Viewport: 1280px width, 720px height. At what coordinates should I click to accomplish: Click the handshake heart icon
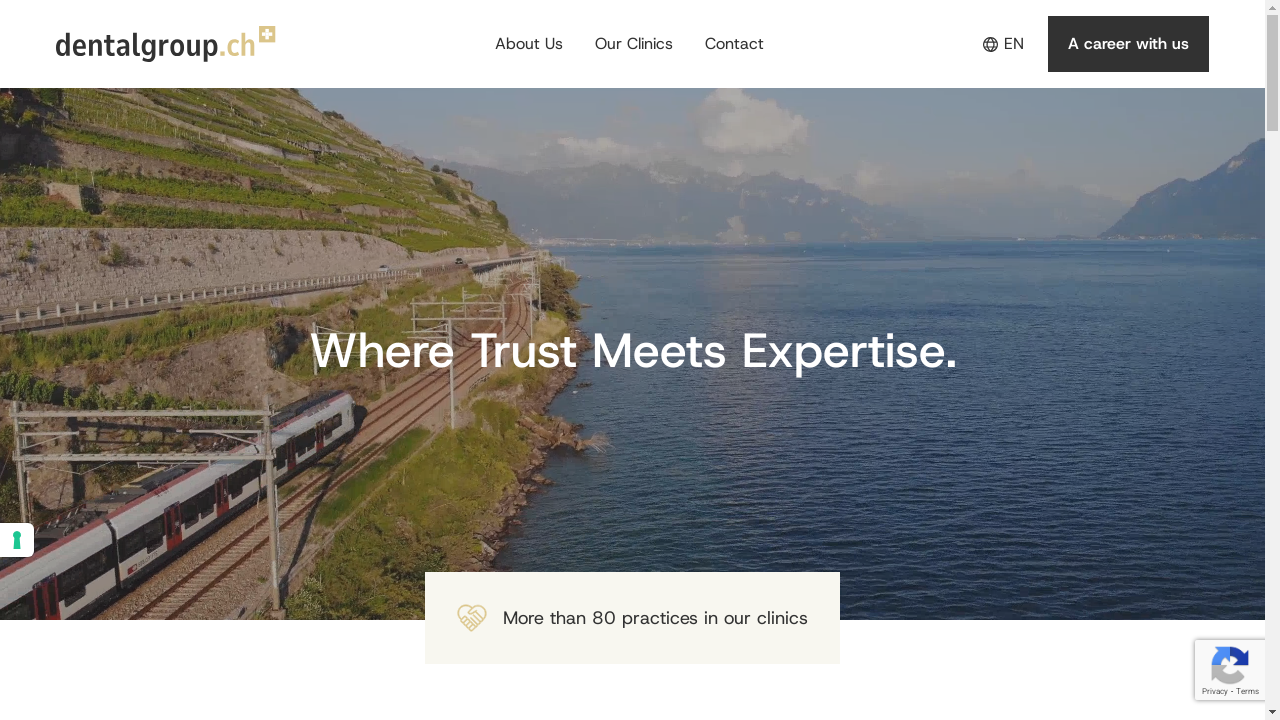(x=472, y=618)
